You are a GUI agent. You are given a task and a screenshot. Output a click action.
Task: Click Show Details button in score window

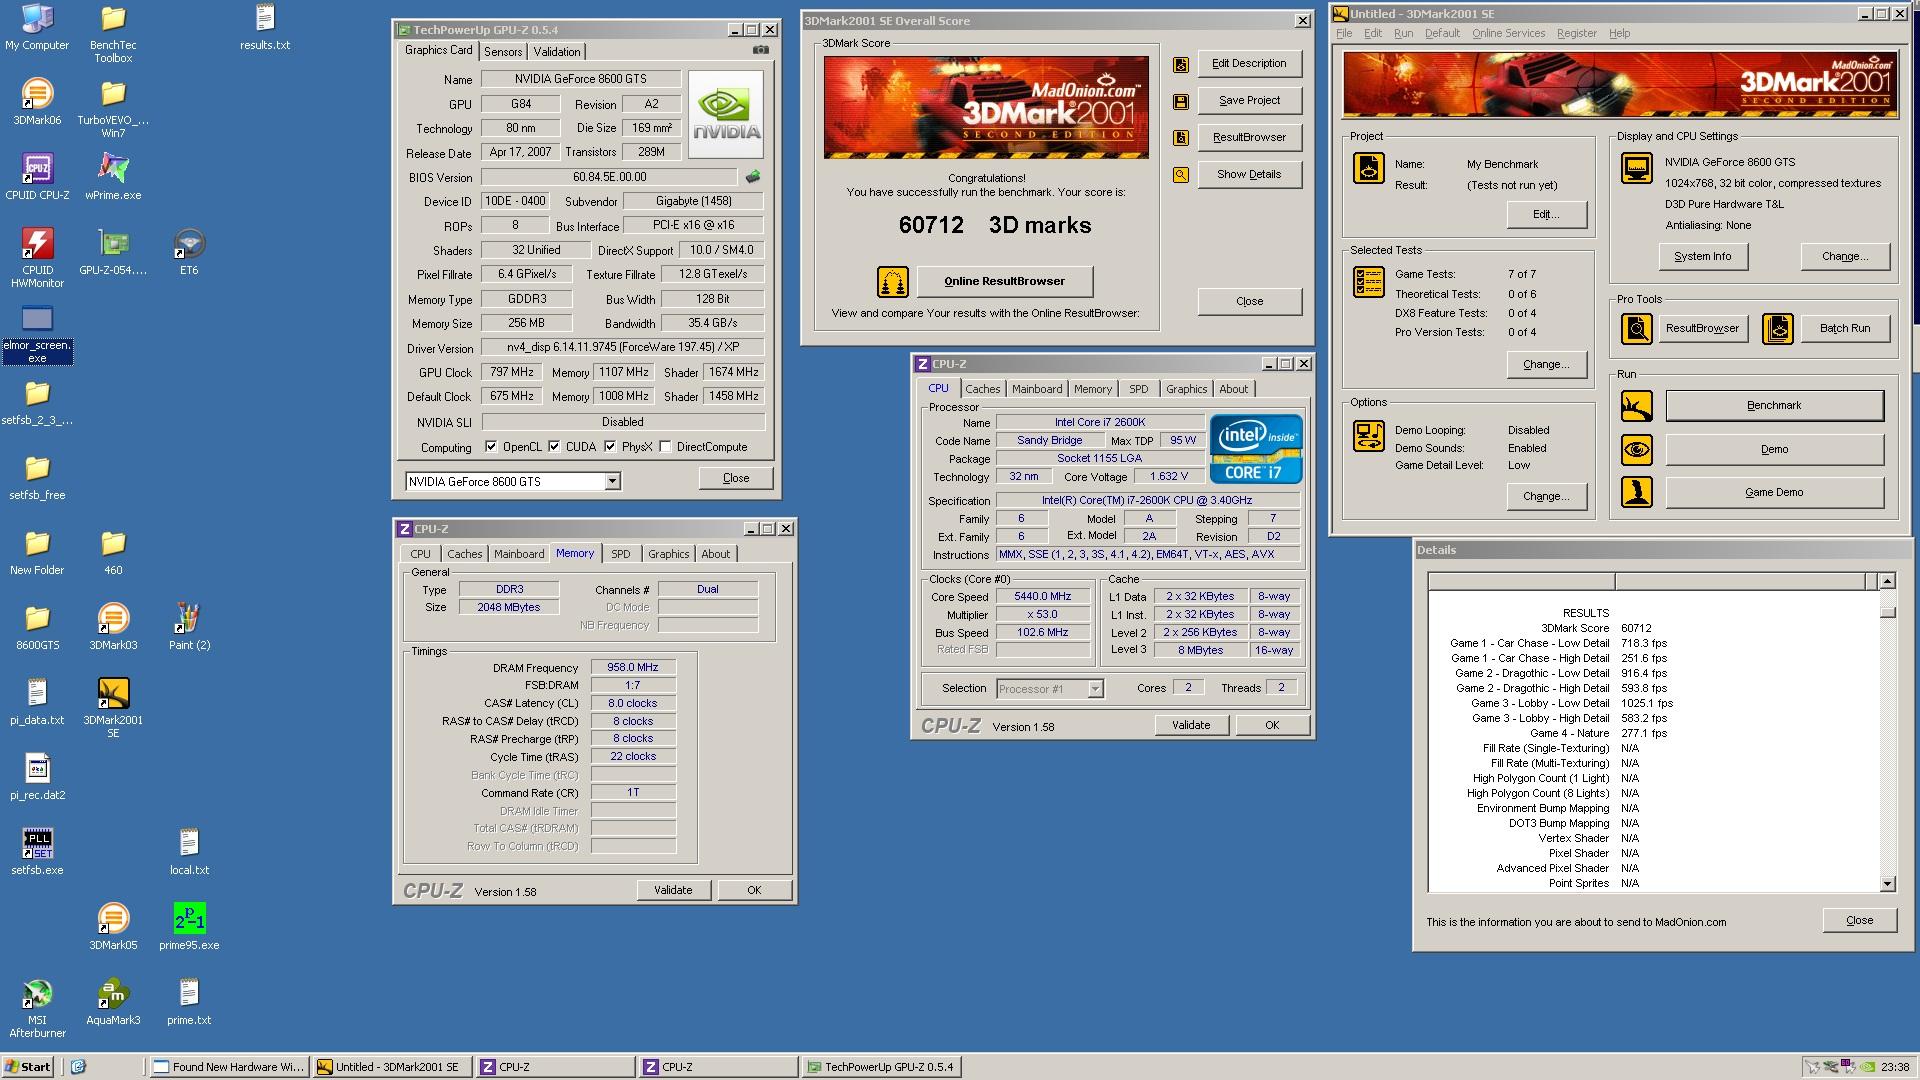point(1249,175)
